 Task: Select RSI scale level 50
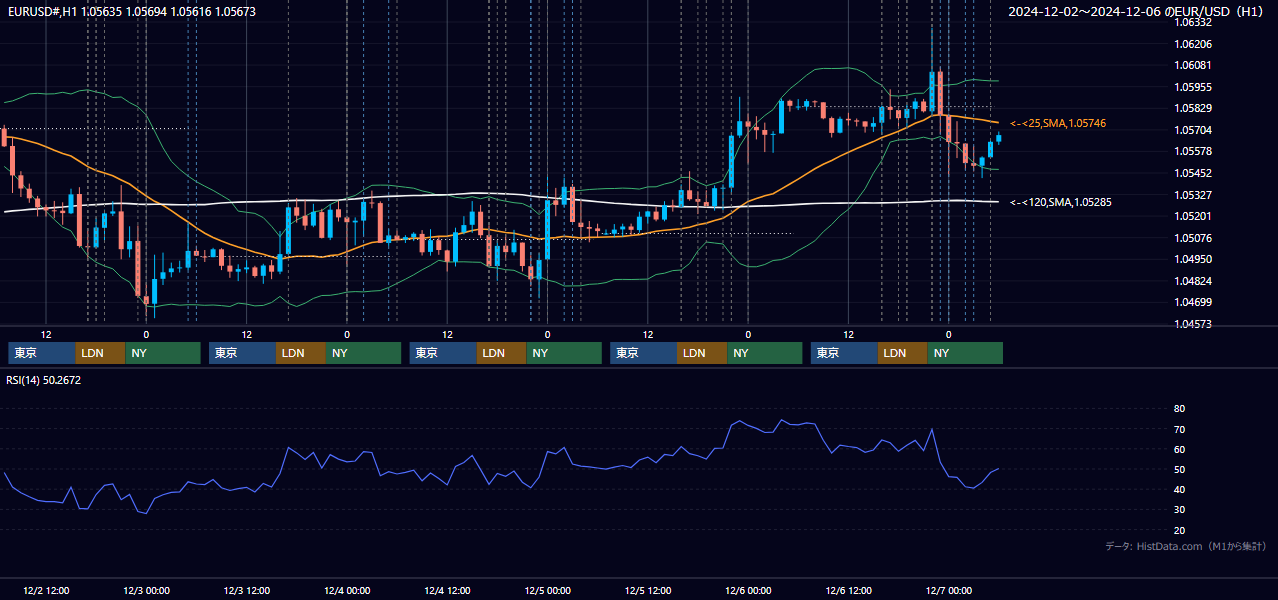[1179, 469]
